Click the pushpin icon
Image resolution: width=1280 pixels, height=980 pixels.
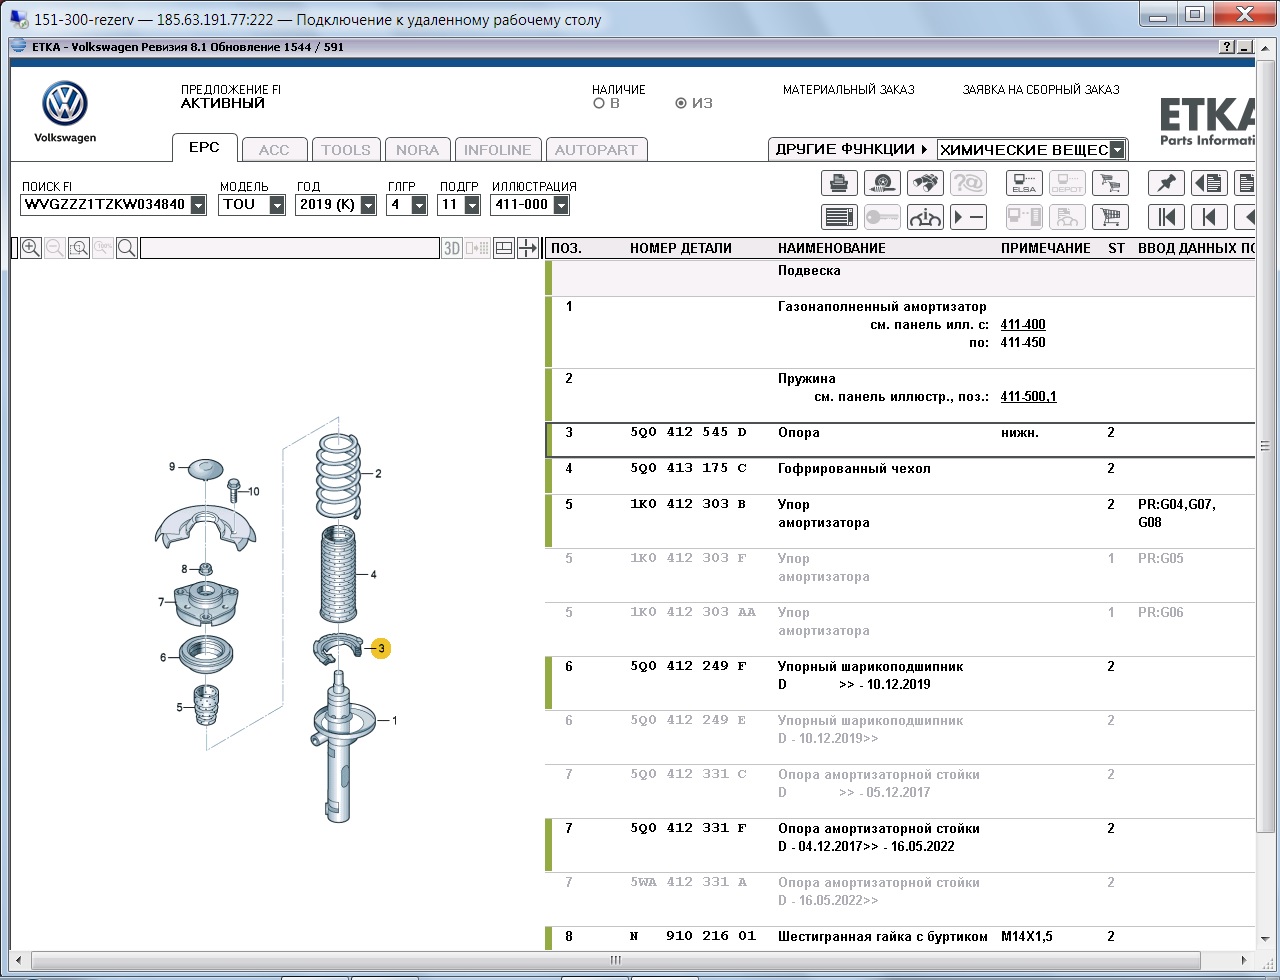tap(1166, 183)
